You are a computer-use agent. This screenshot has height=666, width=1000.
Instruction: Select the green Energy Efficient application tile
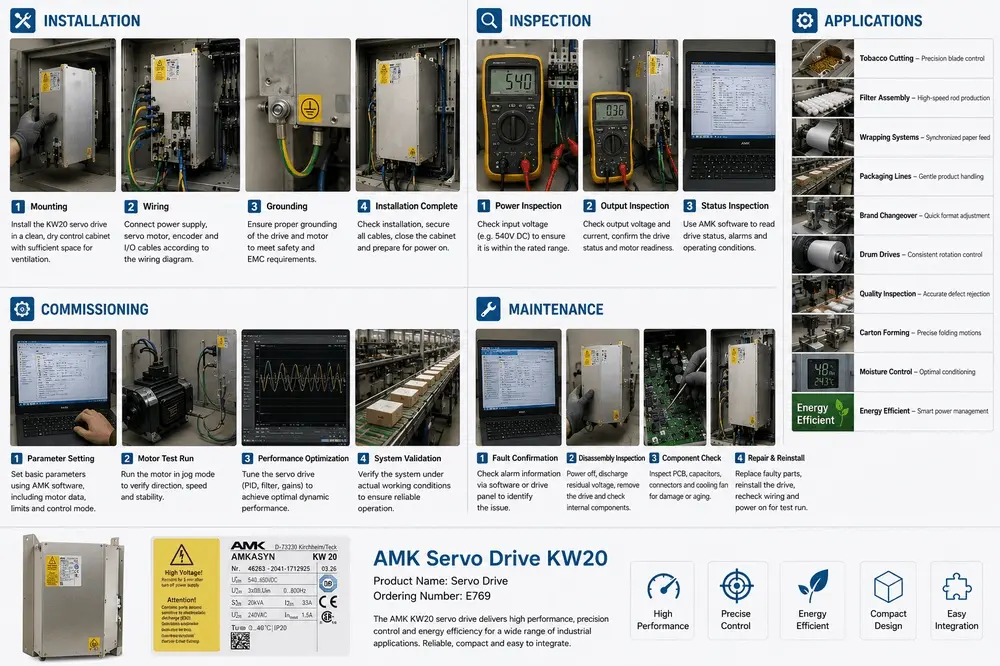(823, 412)
